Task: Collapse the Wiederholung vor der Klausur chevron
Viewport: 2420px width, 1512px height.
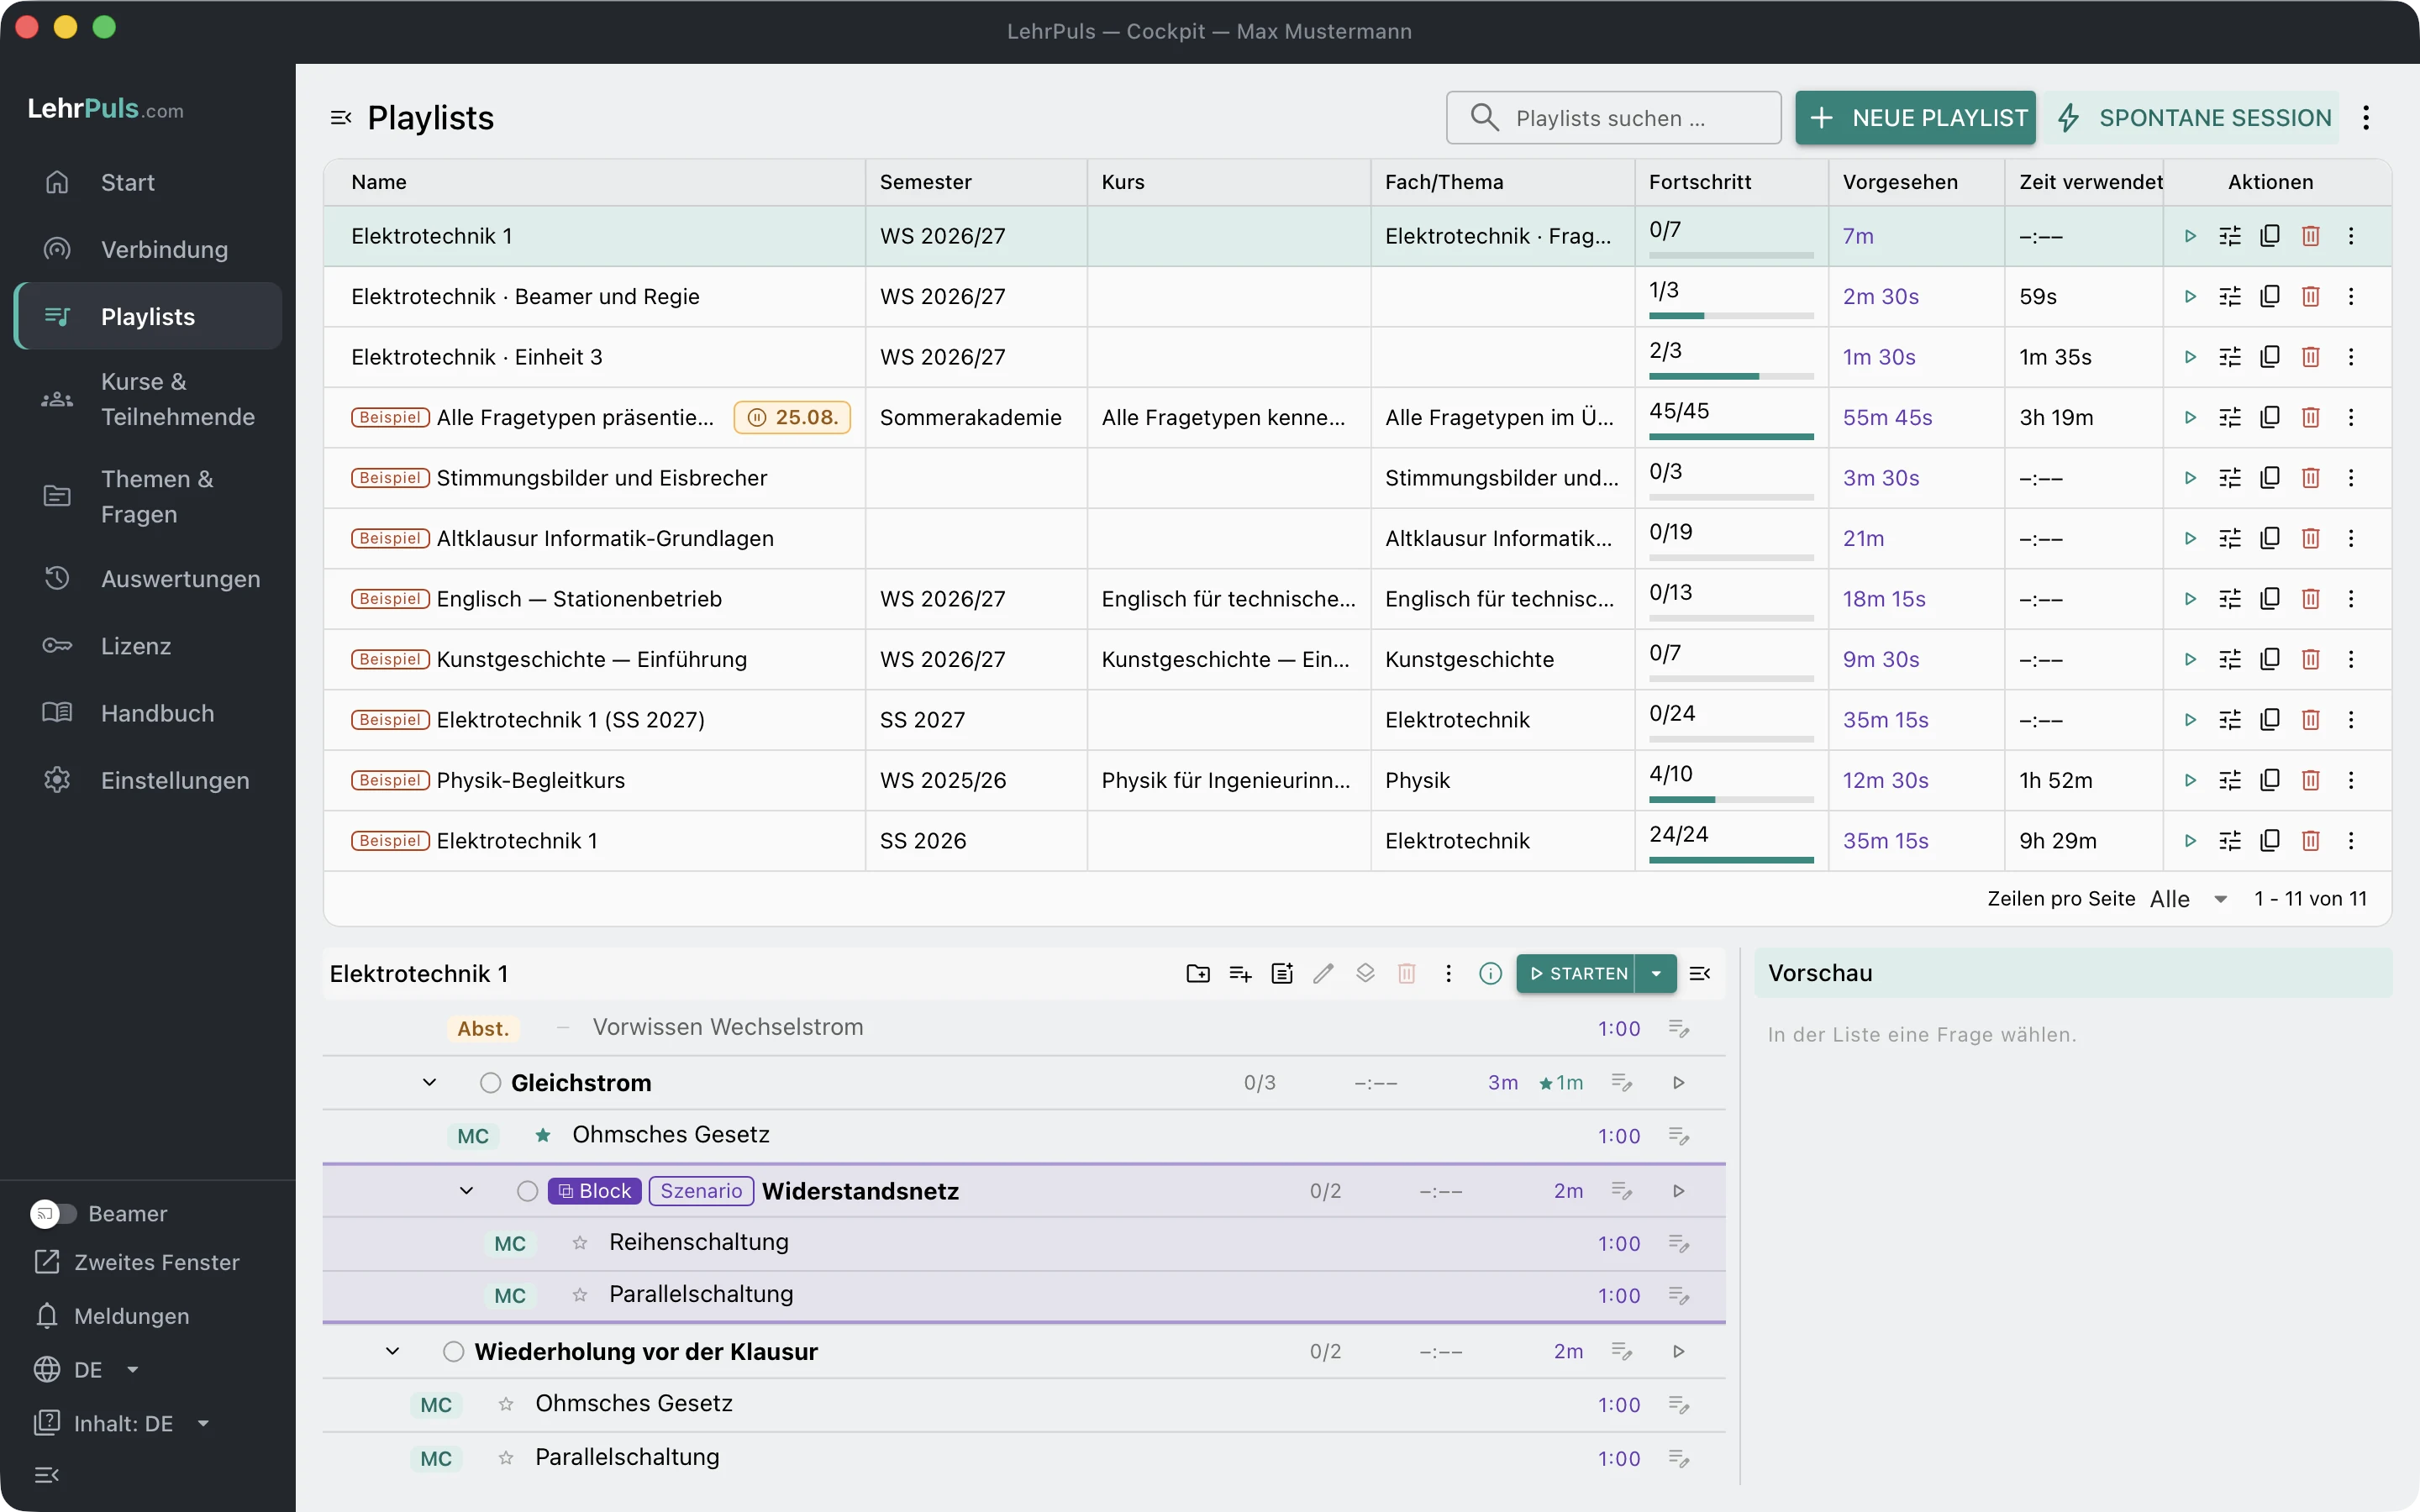Action: (x=393, y=1352)
